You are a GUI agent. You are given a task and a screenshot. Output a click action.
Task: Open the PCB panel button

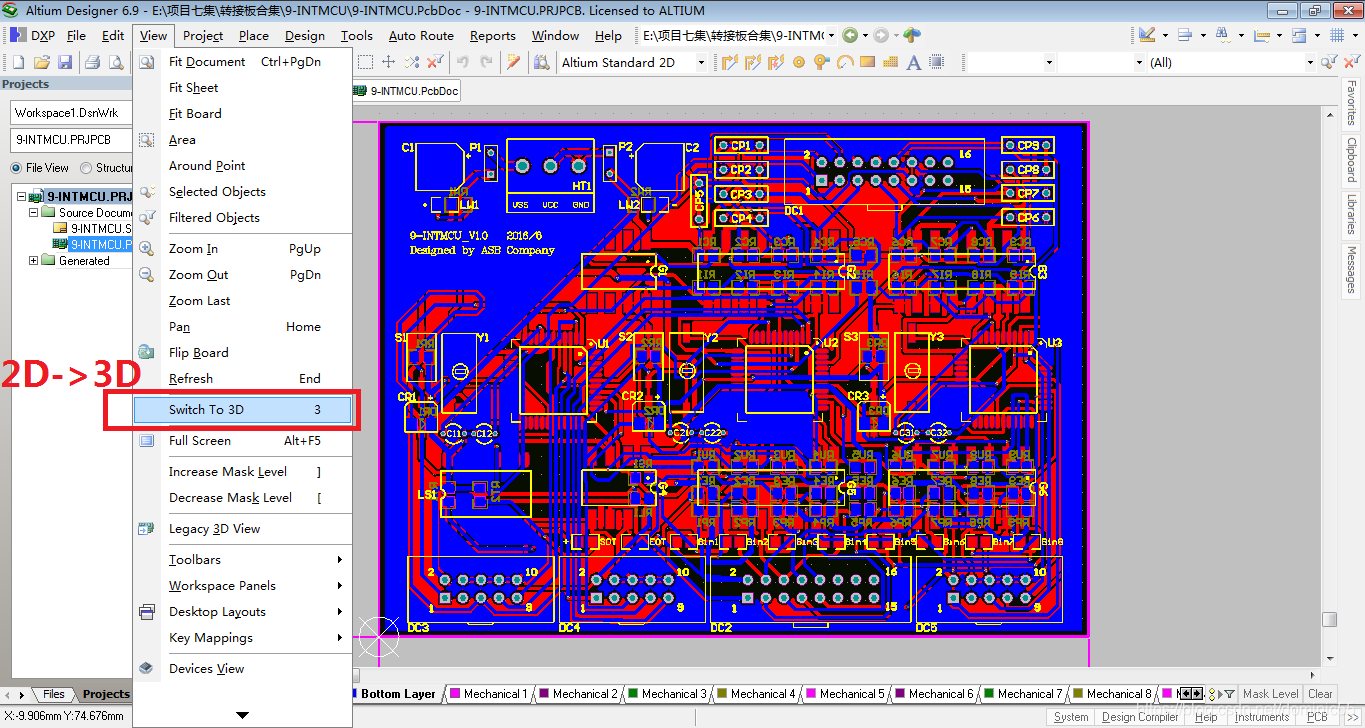pyautogui.click(x=1317, y=717)
